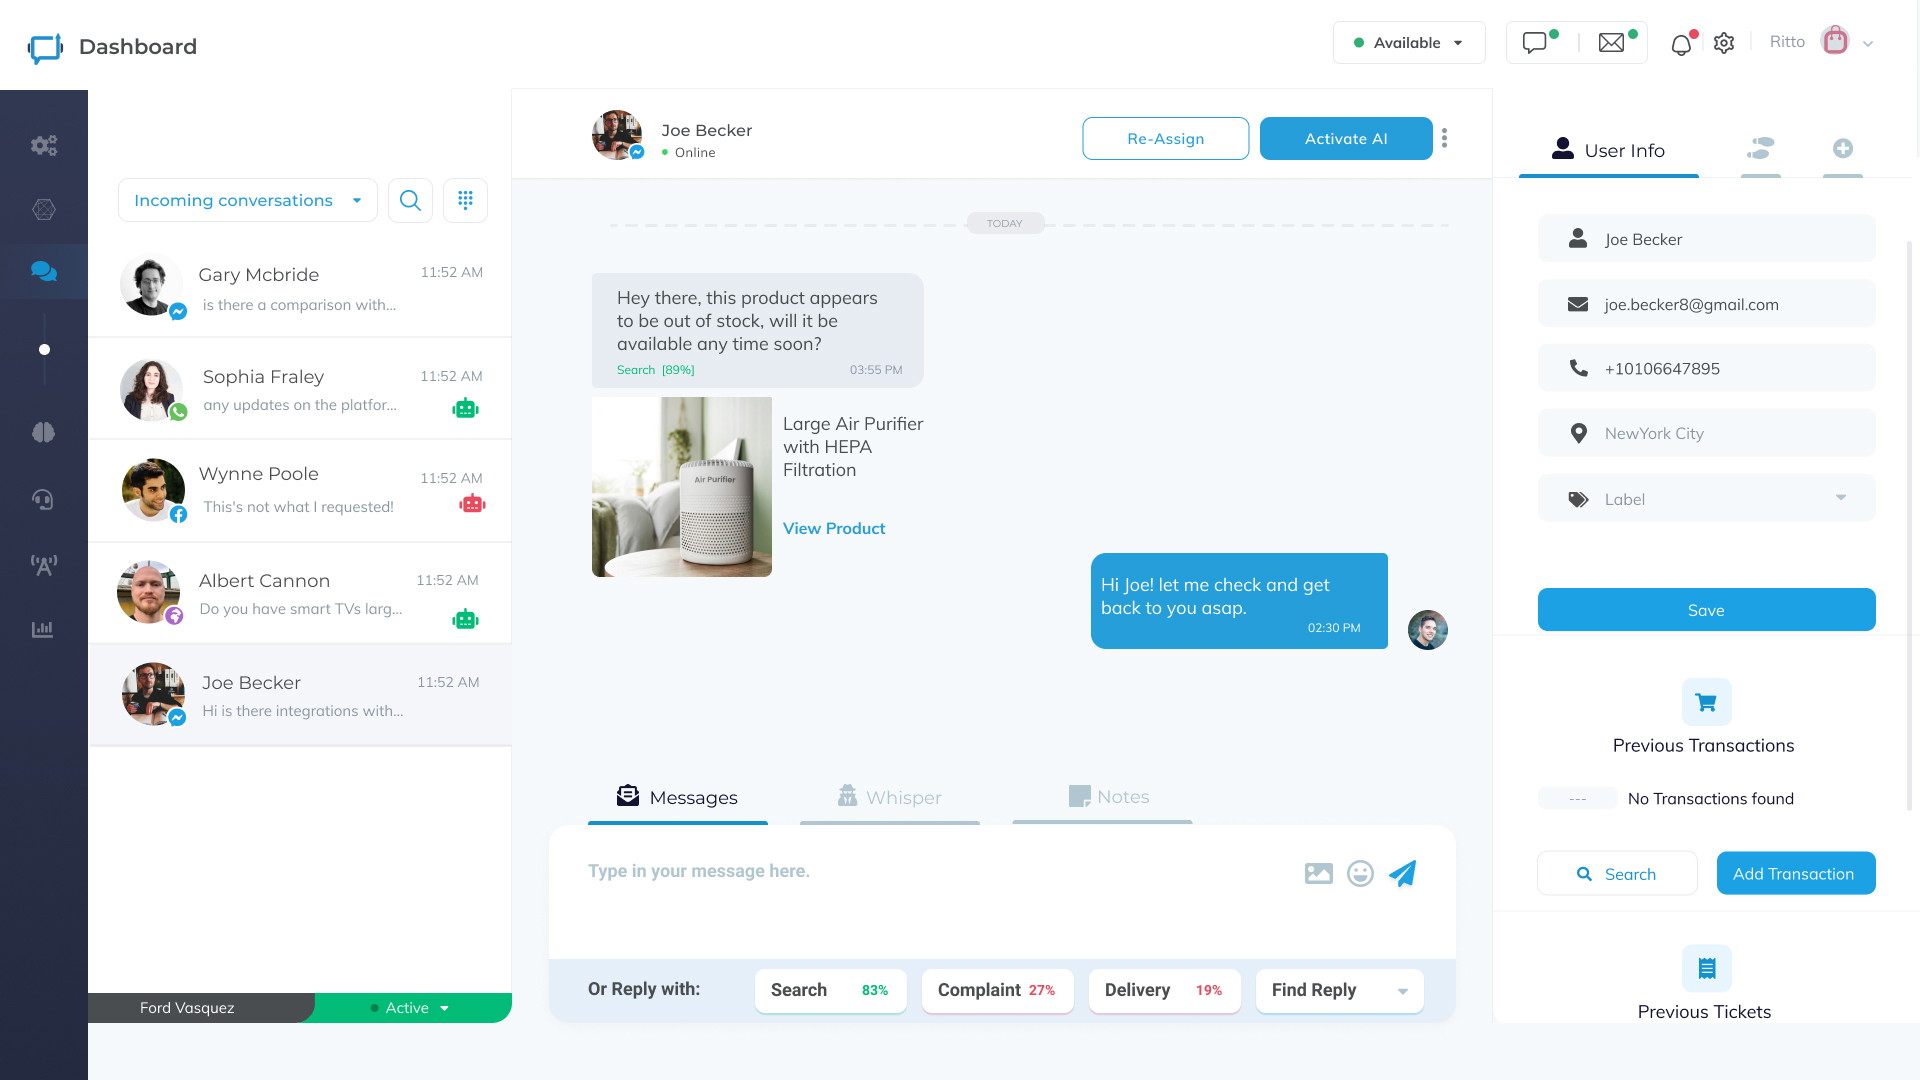Click the conversation grid view icon
The image size is (1920, 1080).
coord(465,200)
